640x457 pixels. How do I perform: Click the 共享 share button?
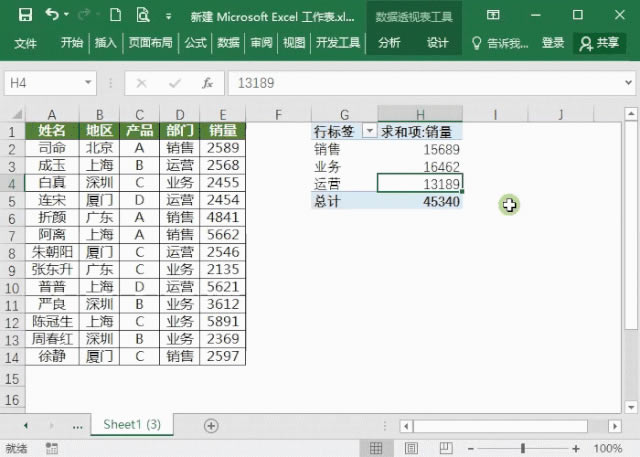(599, 43)
